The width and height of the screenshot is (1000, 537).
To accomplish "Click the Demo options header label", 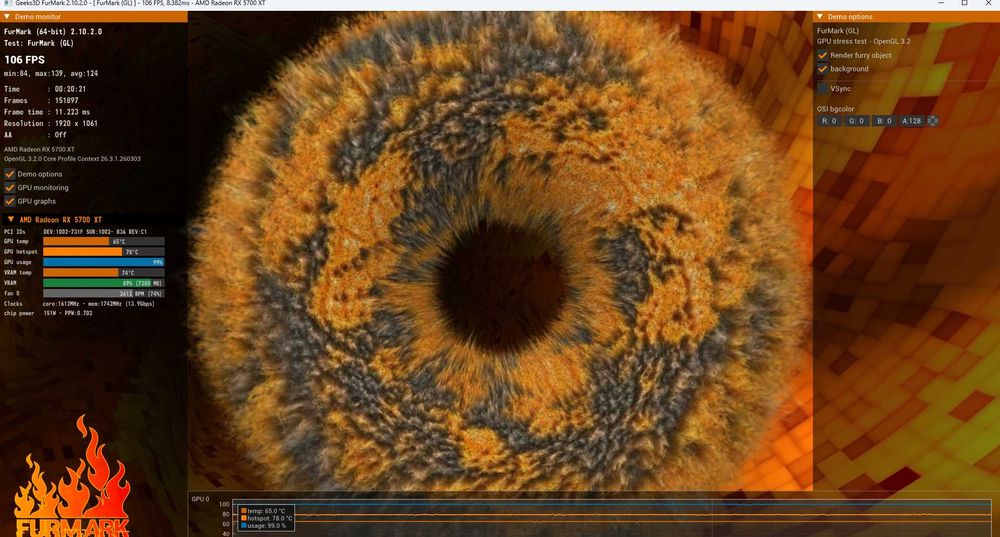I will pos(850,17).
